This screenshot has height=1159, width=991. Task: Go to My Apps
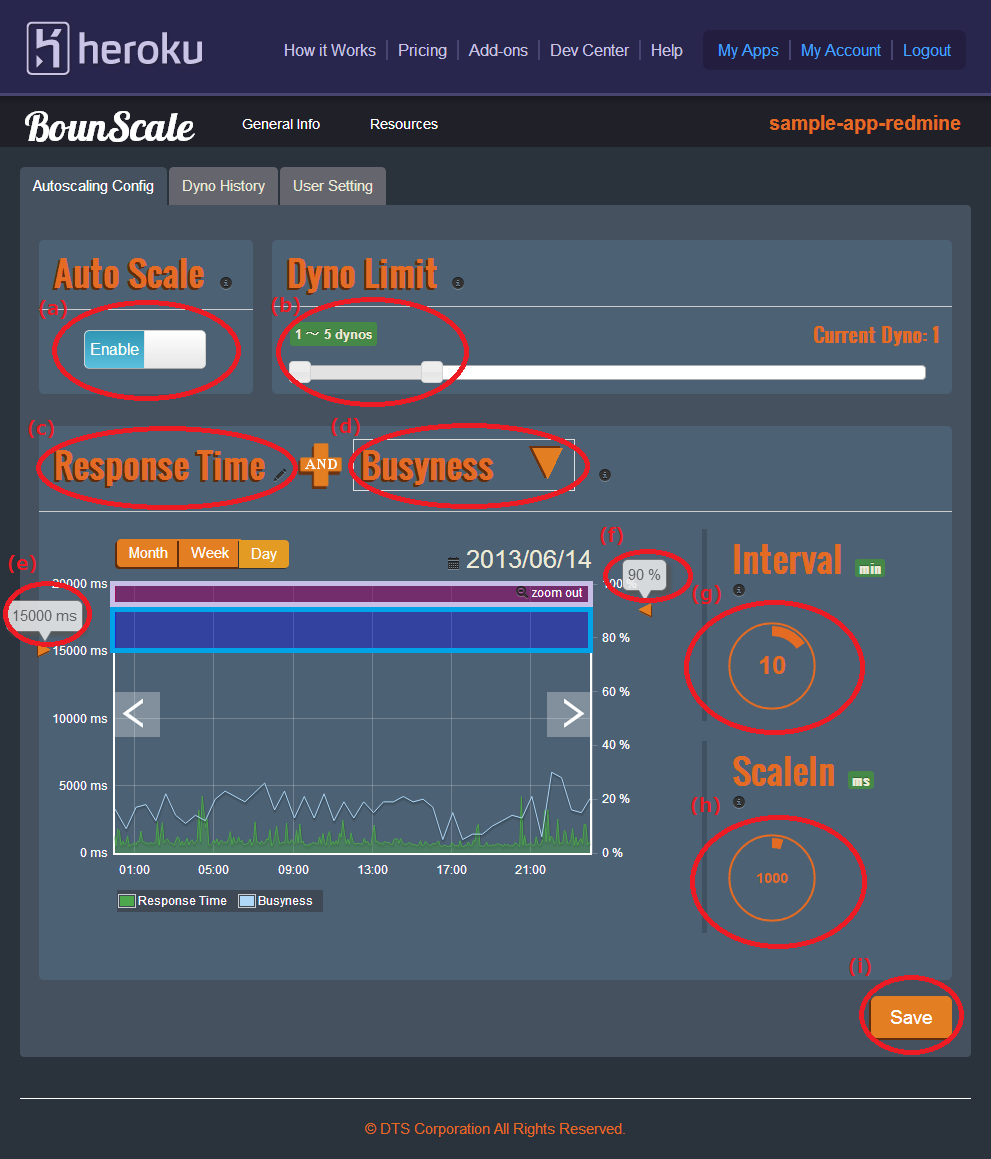click(748, 50)
